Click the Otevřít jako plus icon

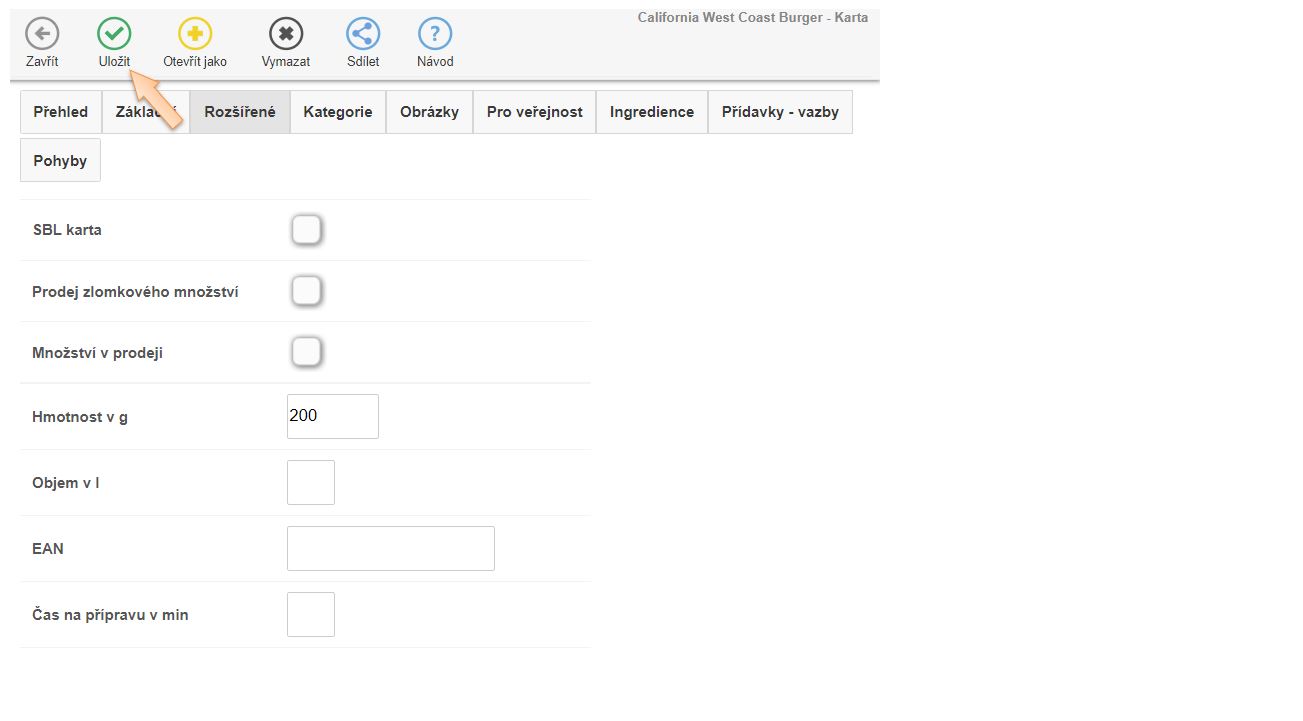click(195, 34)
